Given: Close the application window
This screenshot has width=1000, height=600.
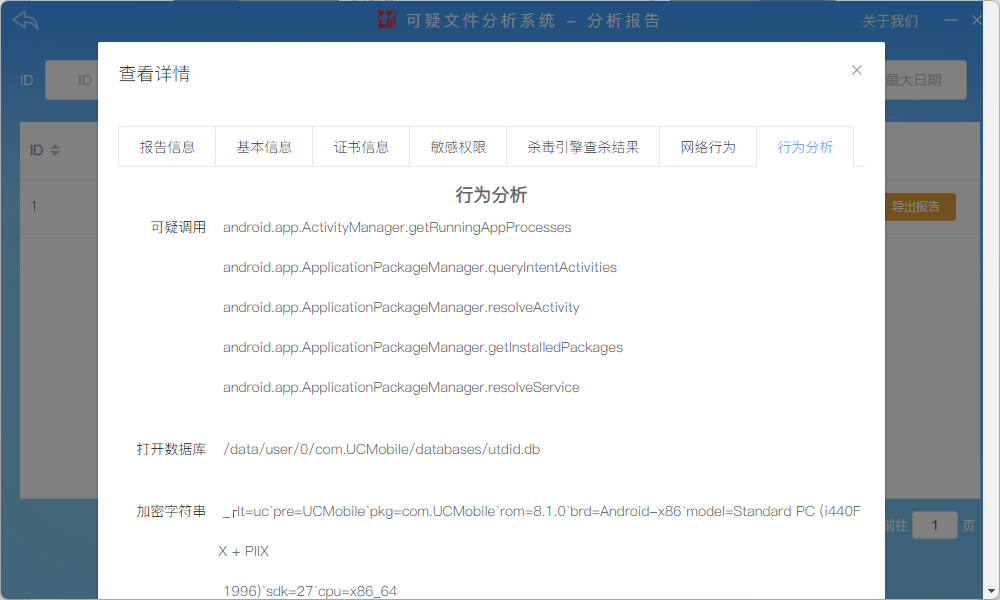Looking at the screenshot, I should pyautogui.click(x=977, y=20).
